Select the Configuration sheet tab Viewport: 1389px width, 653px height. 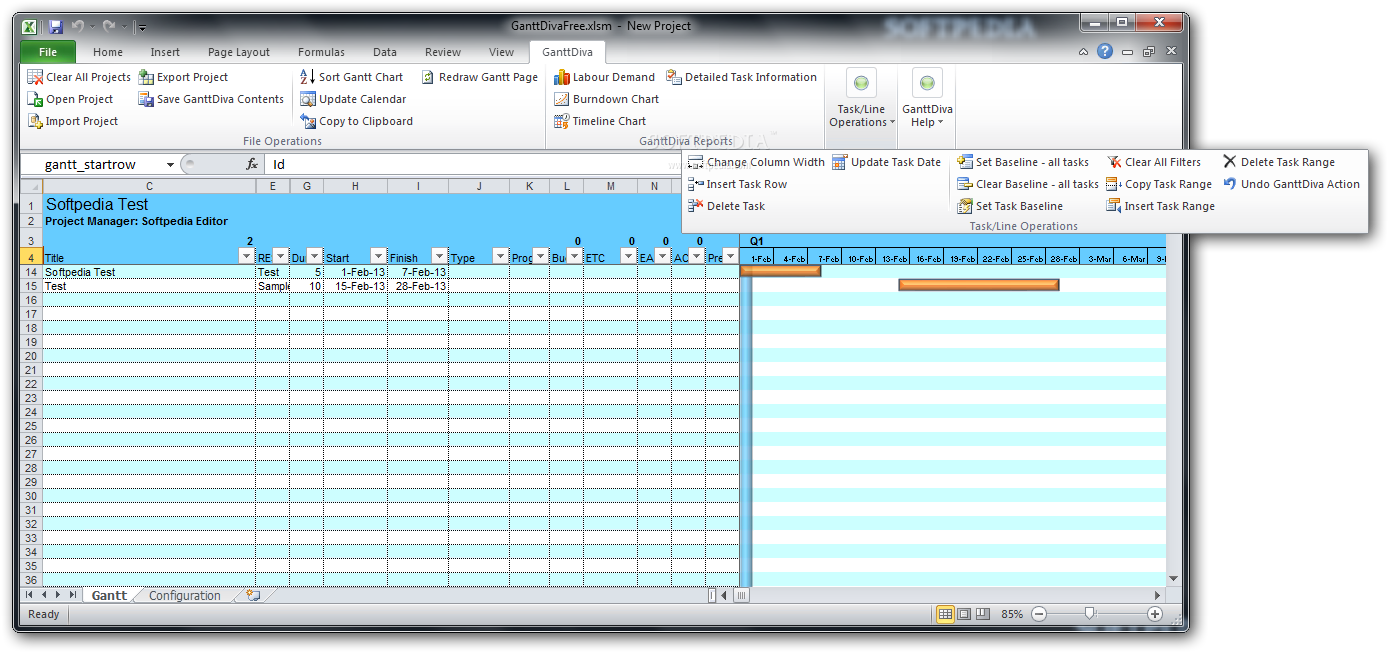[184, 595]
